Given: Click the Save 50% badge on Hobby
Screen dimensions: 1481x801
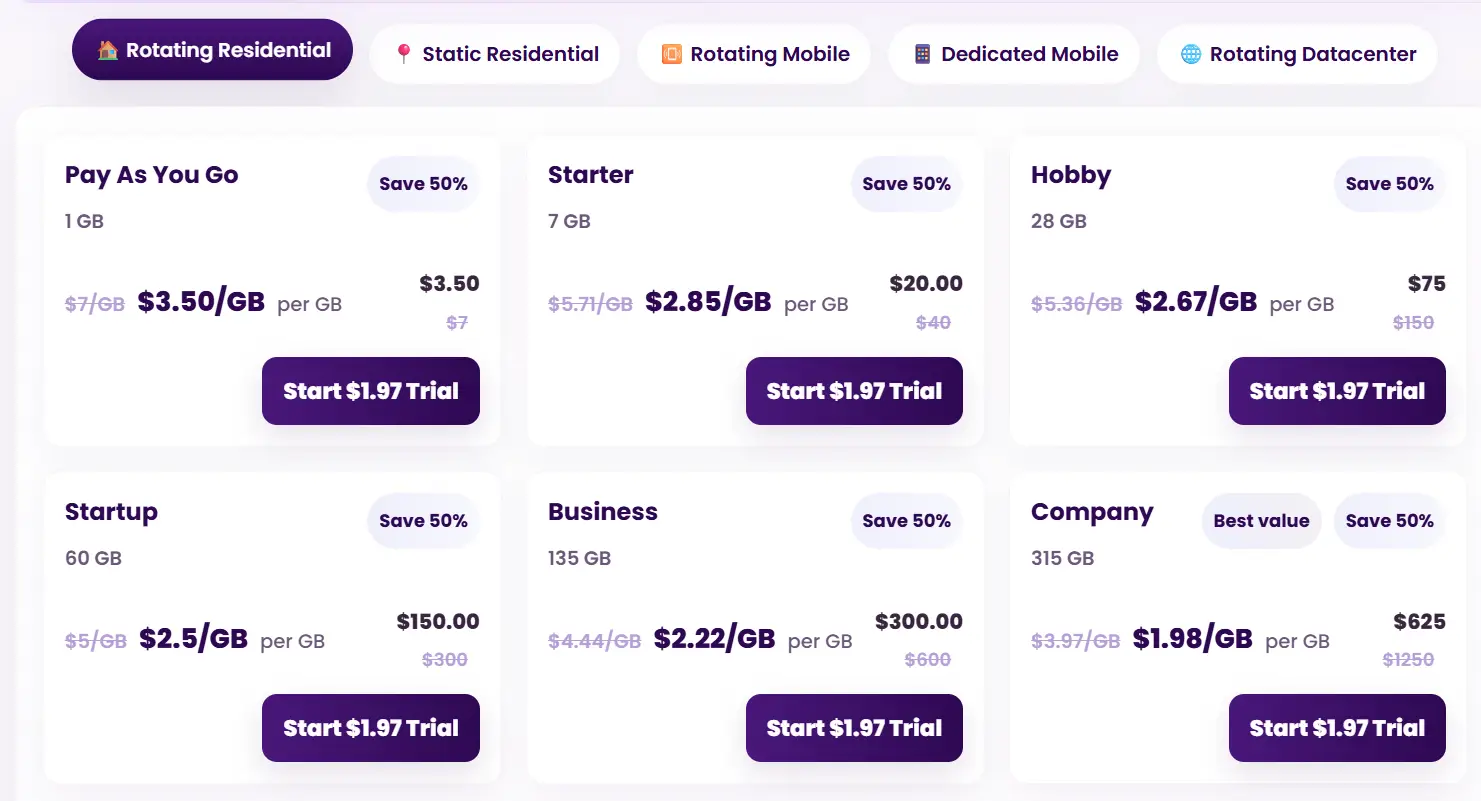Looking at the screenshot, I should [1389, 184].
